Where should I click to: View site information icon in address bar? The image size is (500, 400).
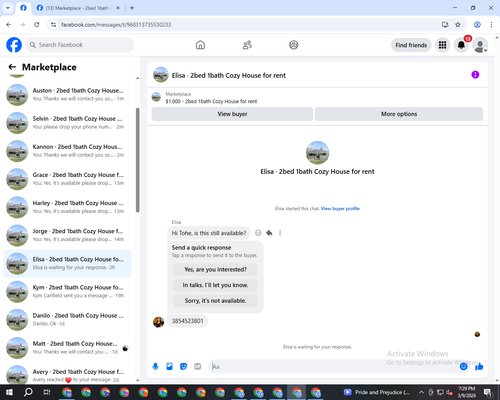click(53, 25)
